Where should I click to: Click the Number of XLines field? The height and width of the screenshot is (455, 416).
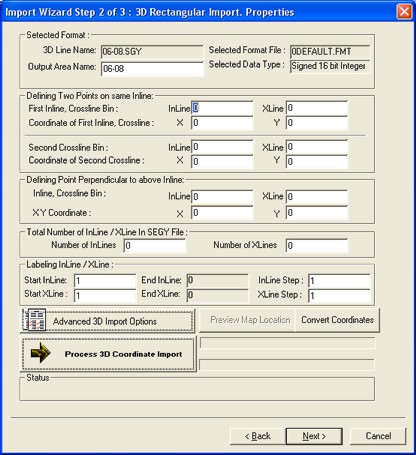(x=317, y=246)
